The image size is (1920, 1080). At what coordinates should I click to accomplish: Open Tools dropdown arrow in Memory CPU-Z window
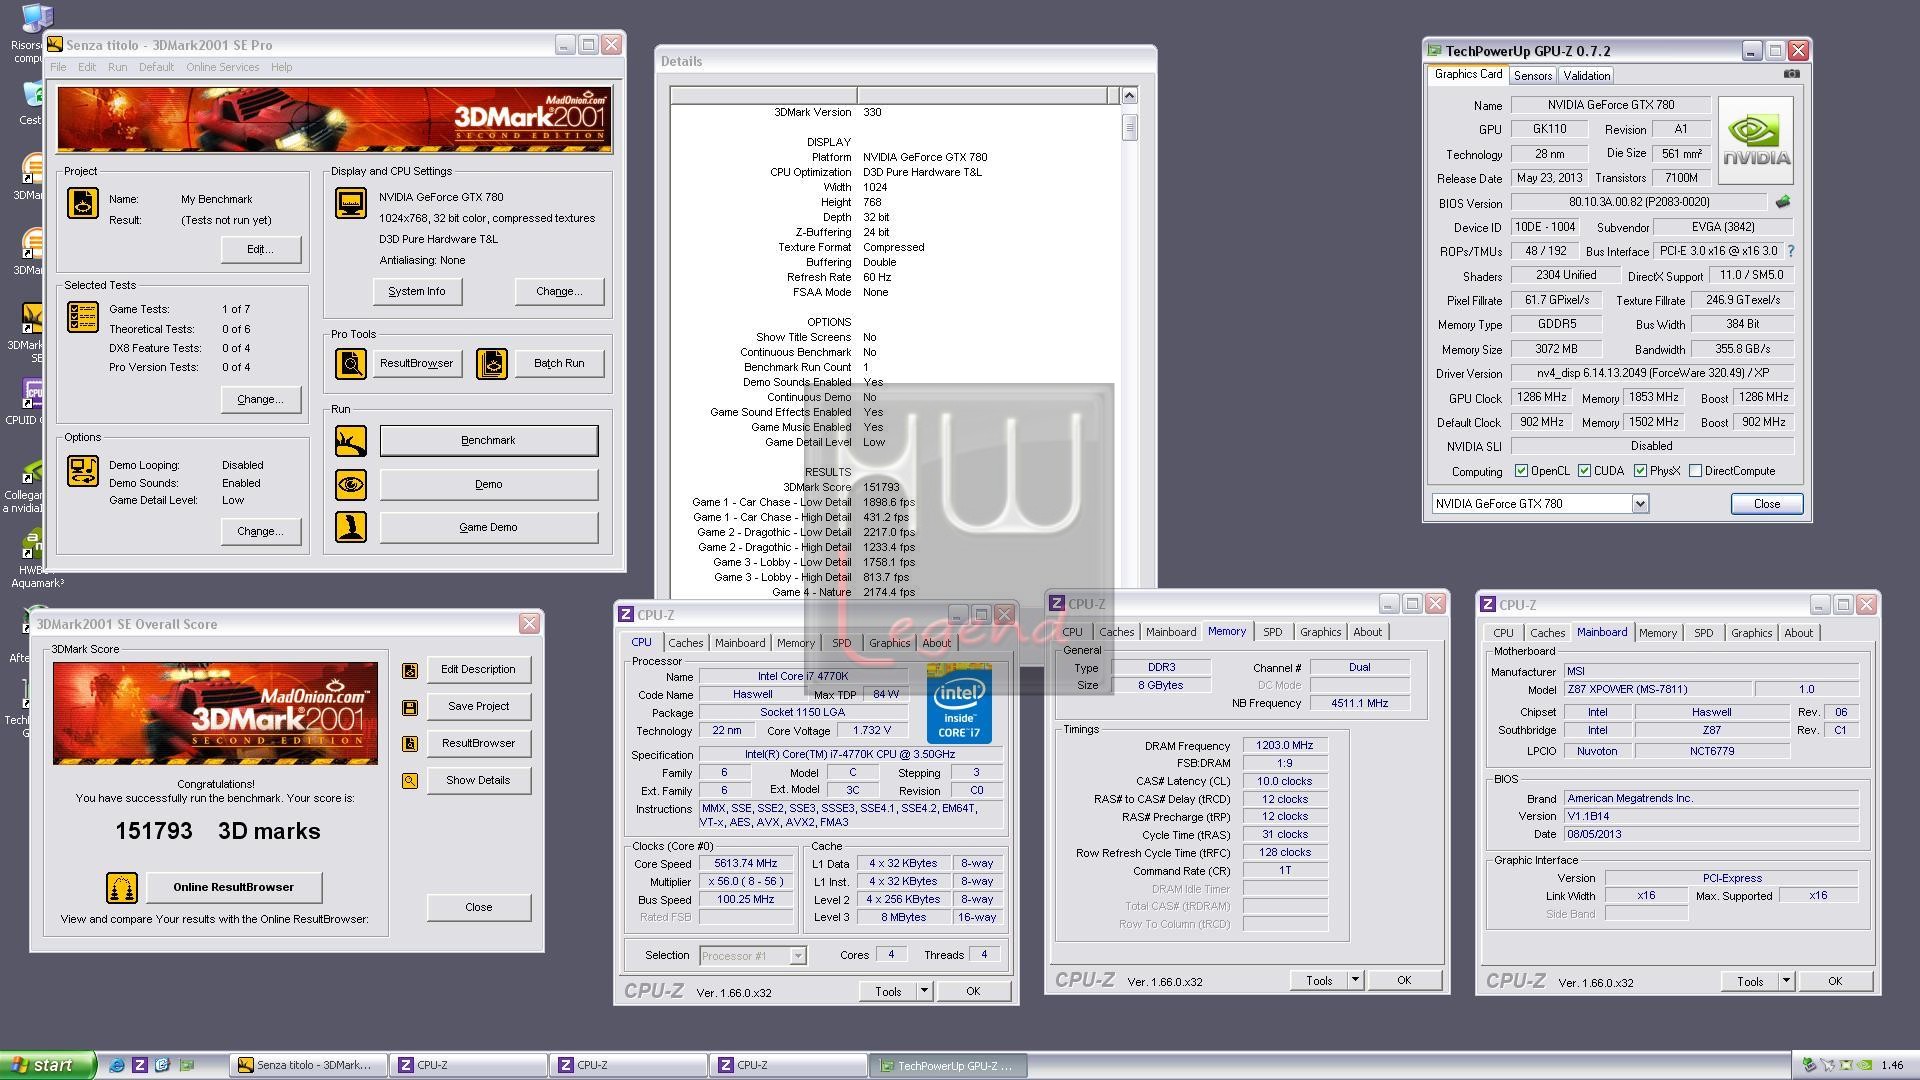[1355, 980]
